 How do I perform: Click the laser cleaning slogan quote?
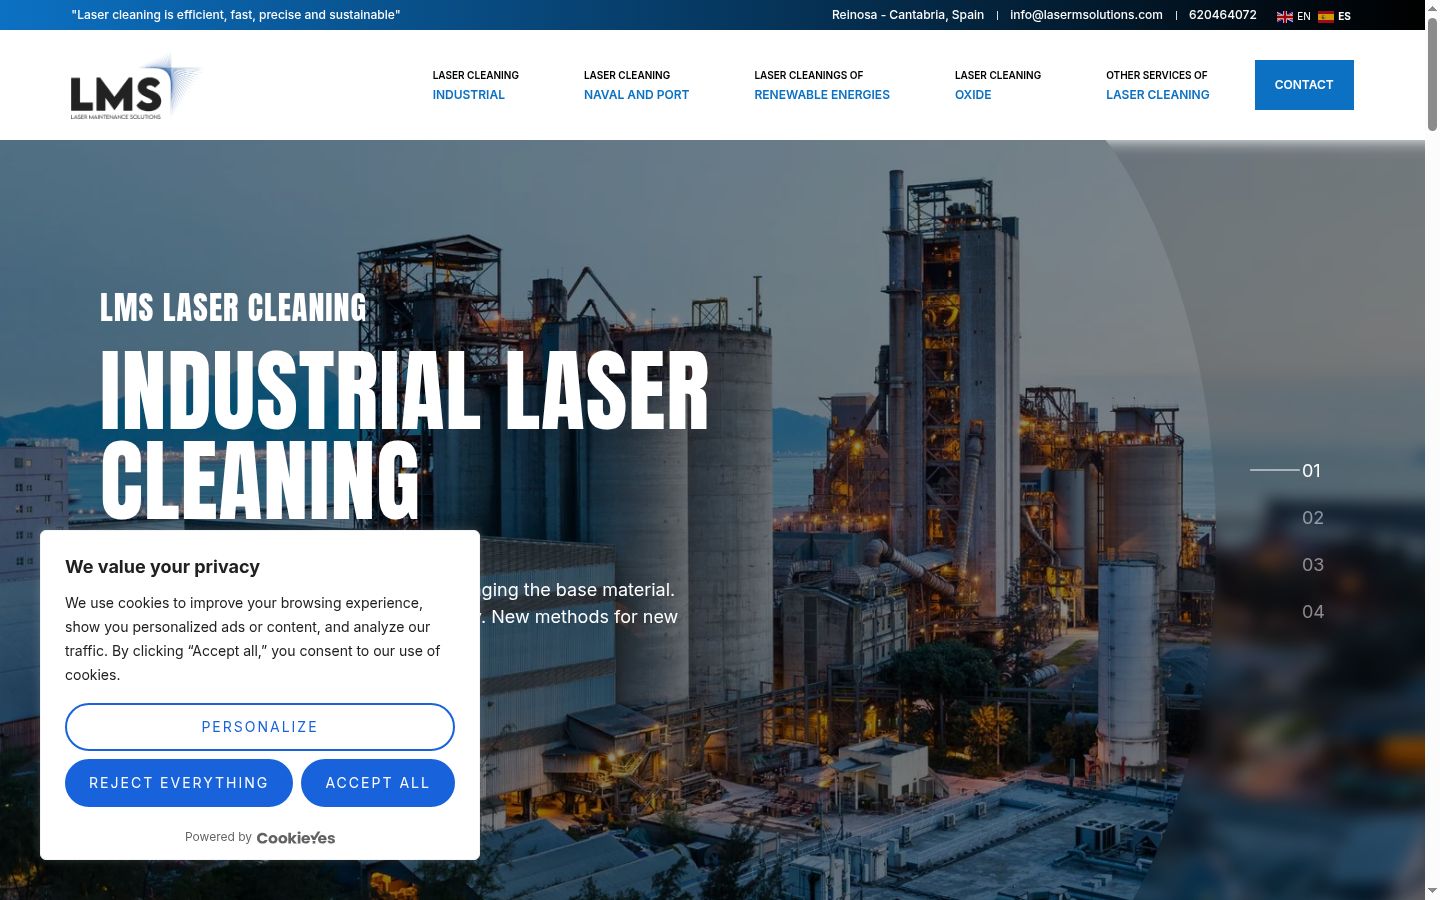pos(236,15)
